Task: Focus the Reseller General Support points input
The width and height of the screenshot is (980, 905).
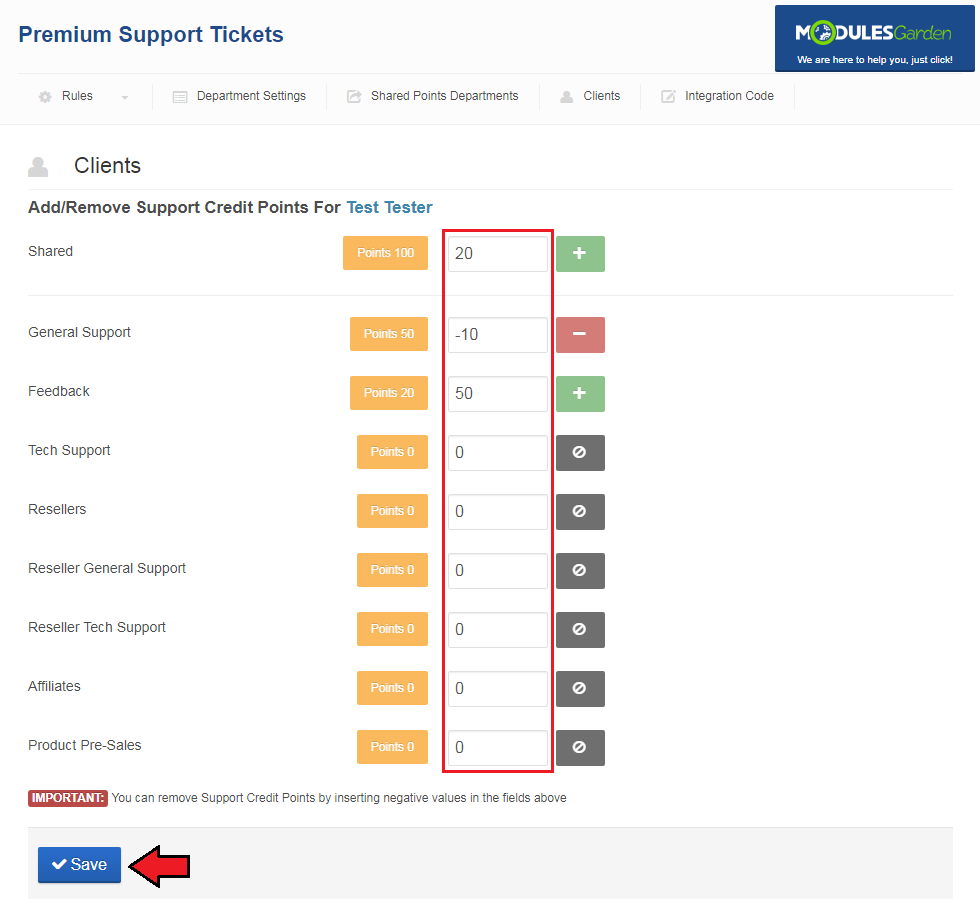Action: (498, 571)
